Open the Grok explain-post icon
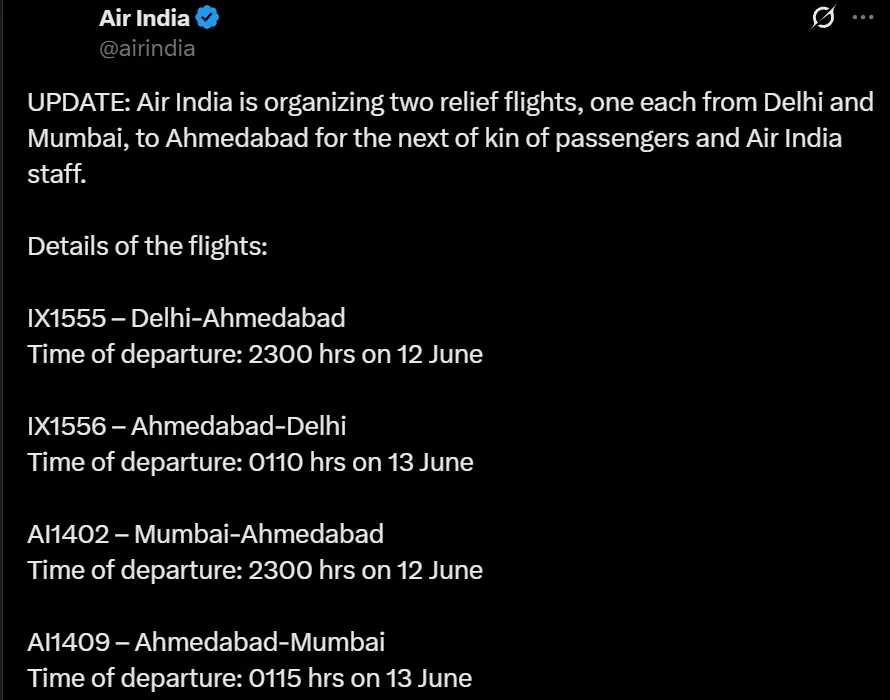Screen dimensions: 890x700 pos(823,17)
